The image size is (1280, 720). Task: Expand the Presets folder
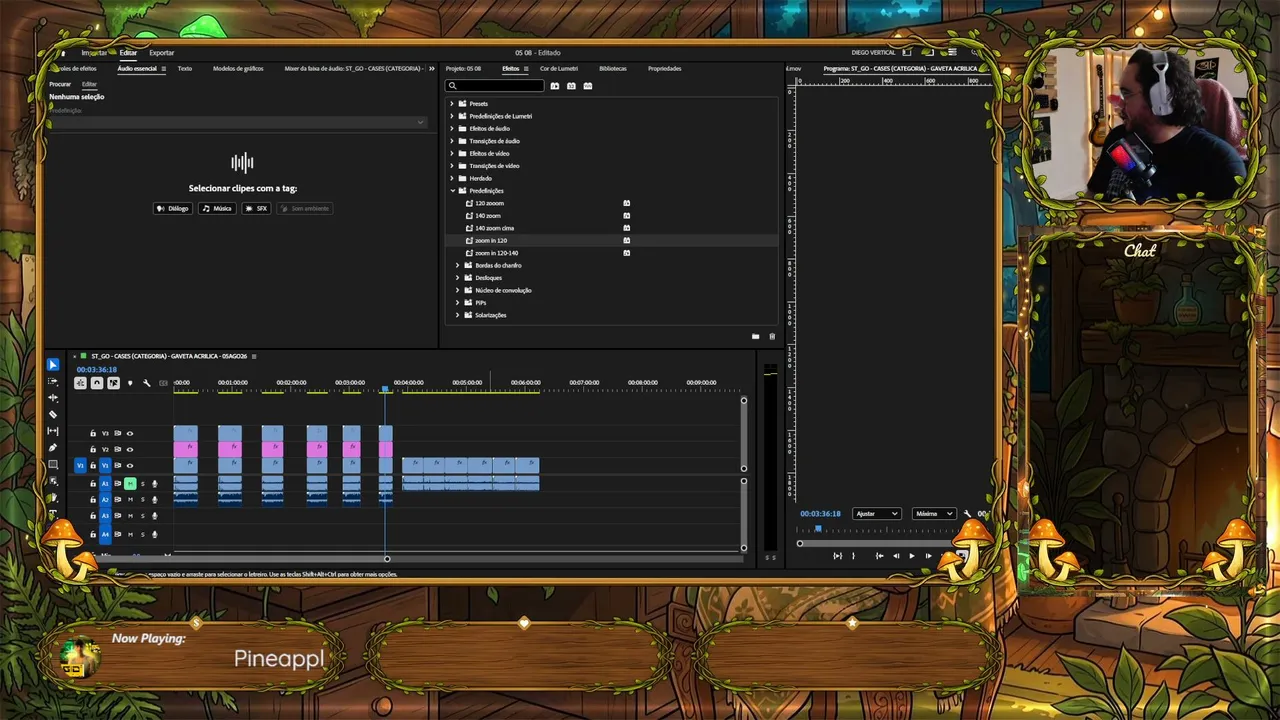click(x=452, y=104)
